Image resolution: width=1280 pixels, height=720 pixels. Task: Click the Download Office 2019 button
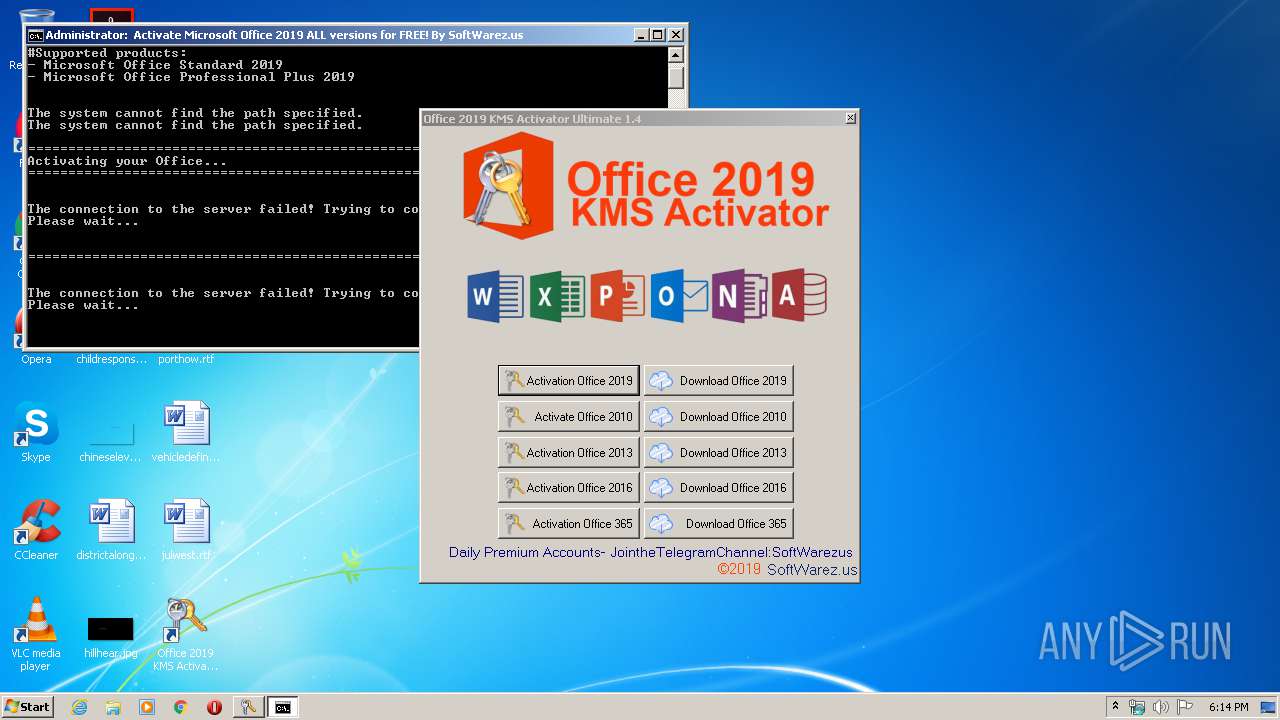(x=718, y=380)
